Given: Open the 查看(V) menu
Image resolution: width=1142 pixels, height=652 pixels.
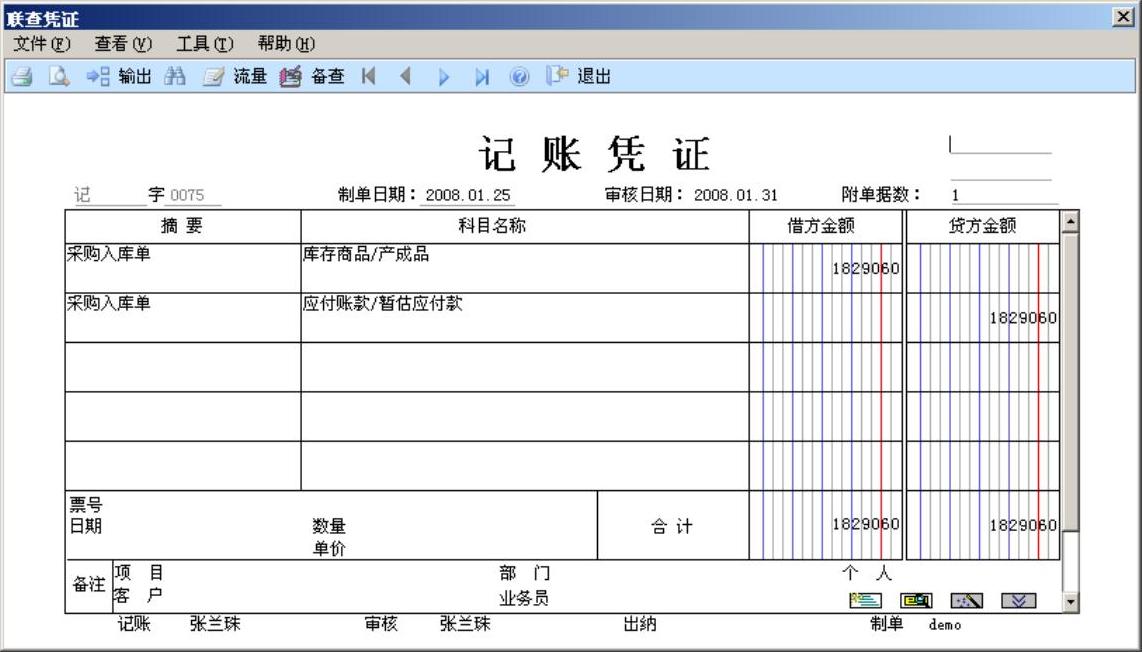Looking at the screenshot, I should click(123, 44).
